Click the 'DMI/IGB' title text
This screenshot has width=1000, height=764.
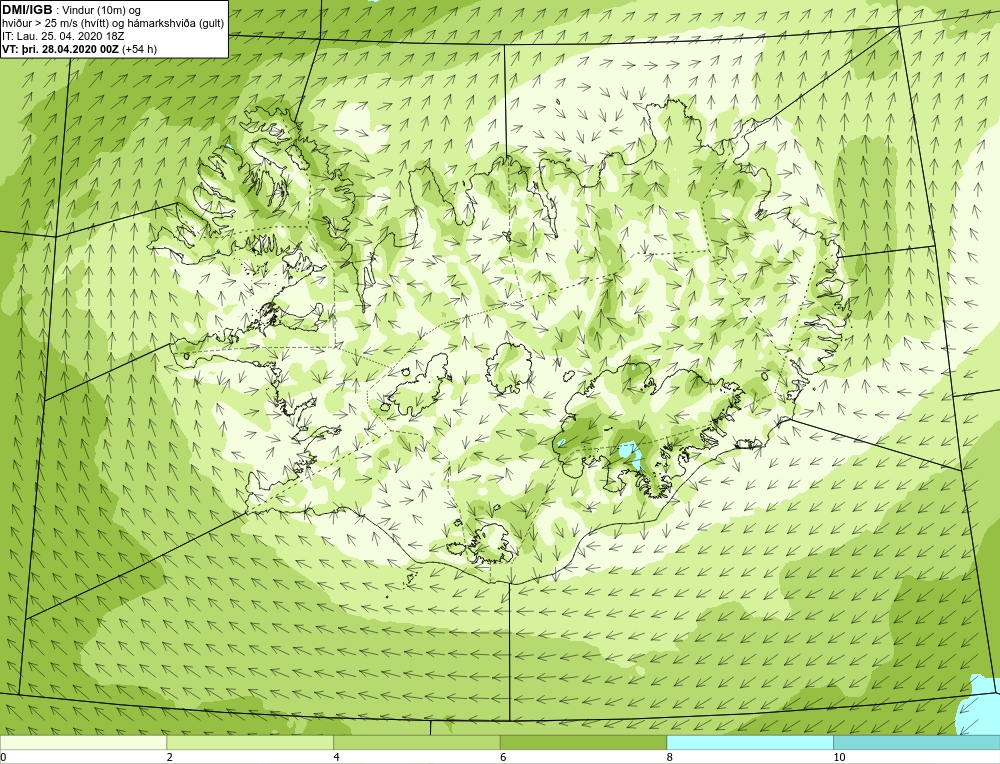27,10
